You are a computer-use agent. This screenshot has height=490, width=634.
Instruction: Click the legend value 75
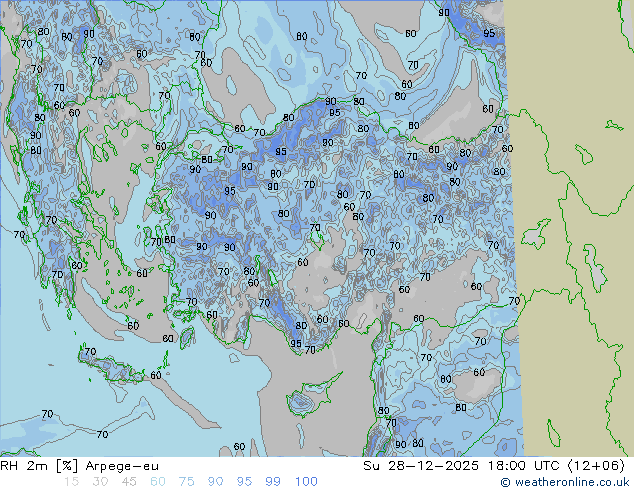(x=186, y=482)
